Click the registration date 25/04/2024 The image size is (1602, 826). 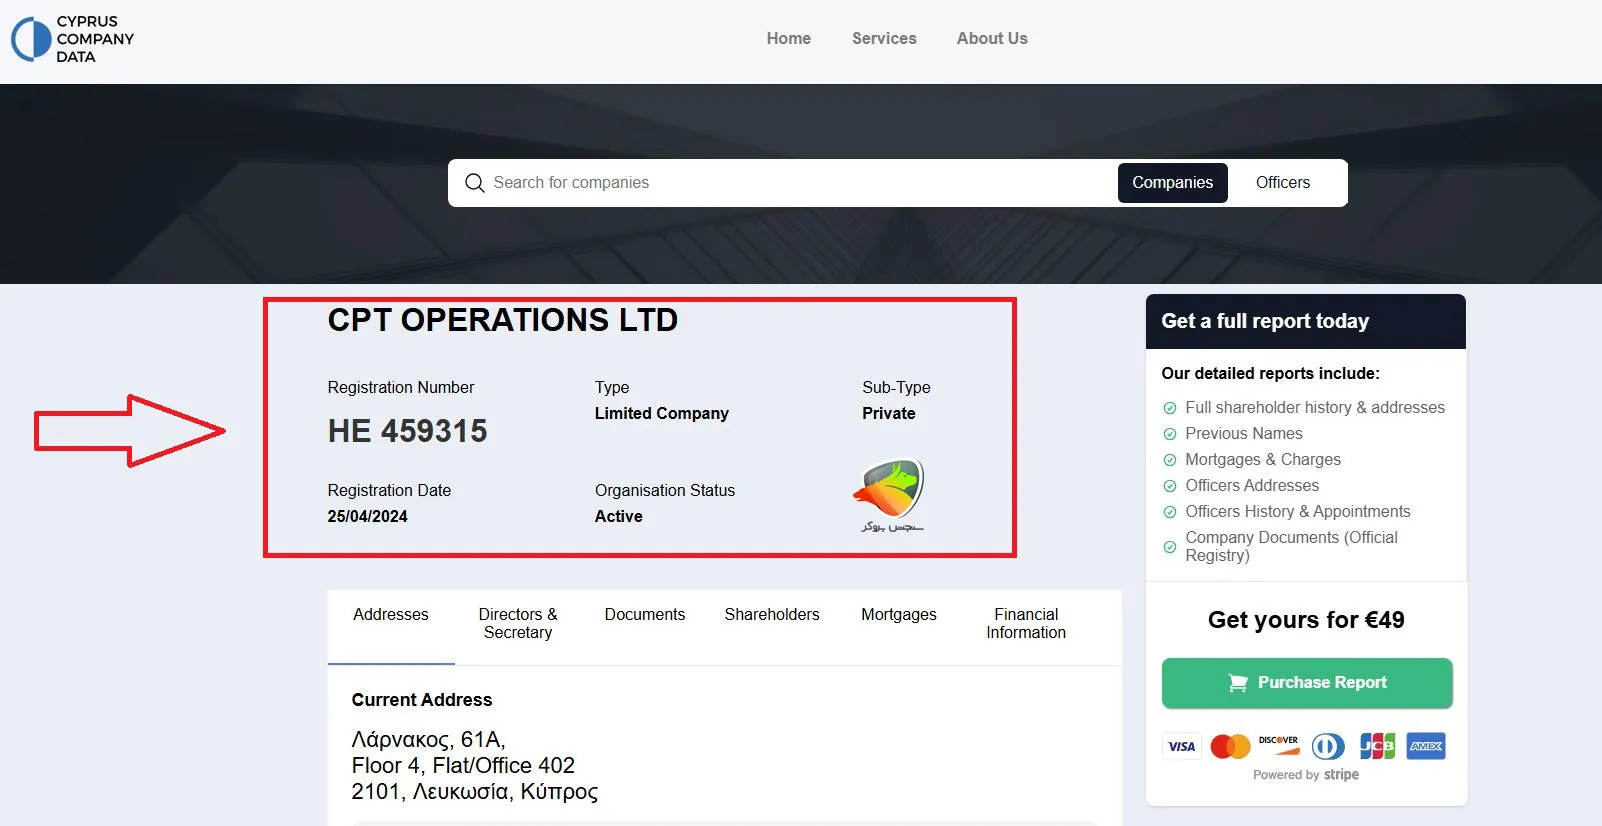point(368,517)
